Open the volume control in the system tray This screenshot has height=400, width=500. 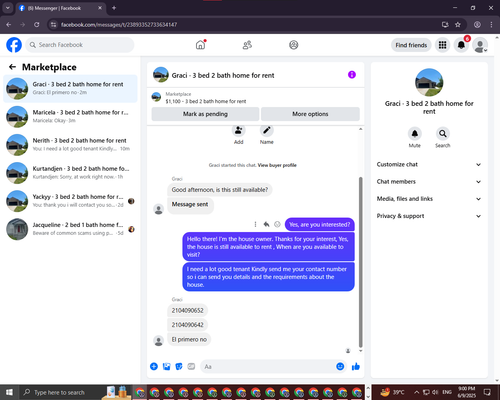point(435,392)
